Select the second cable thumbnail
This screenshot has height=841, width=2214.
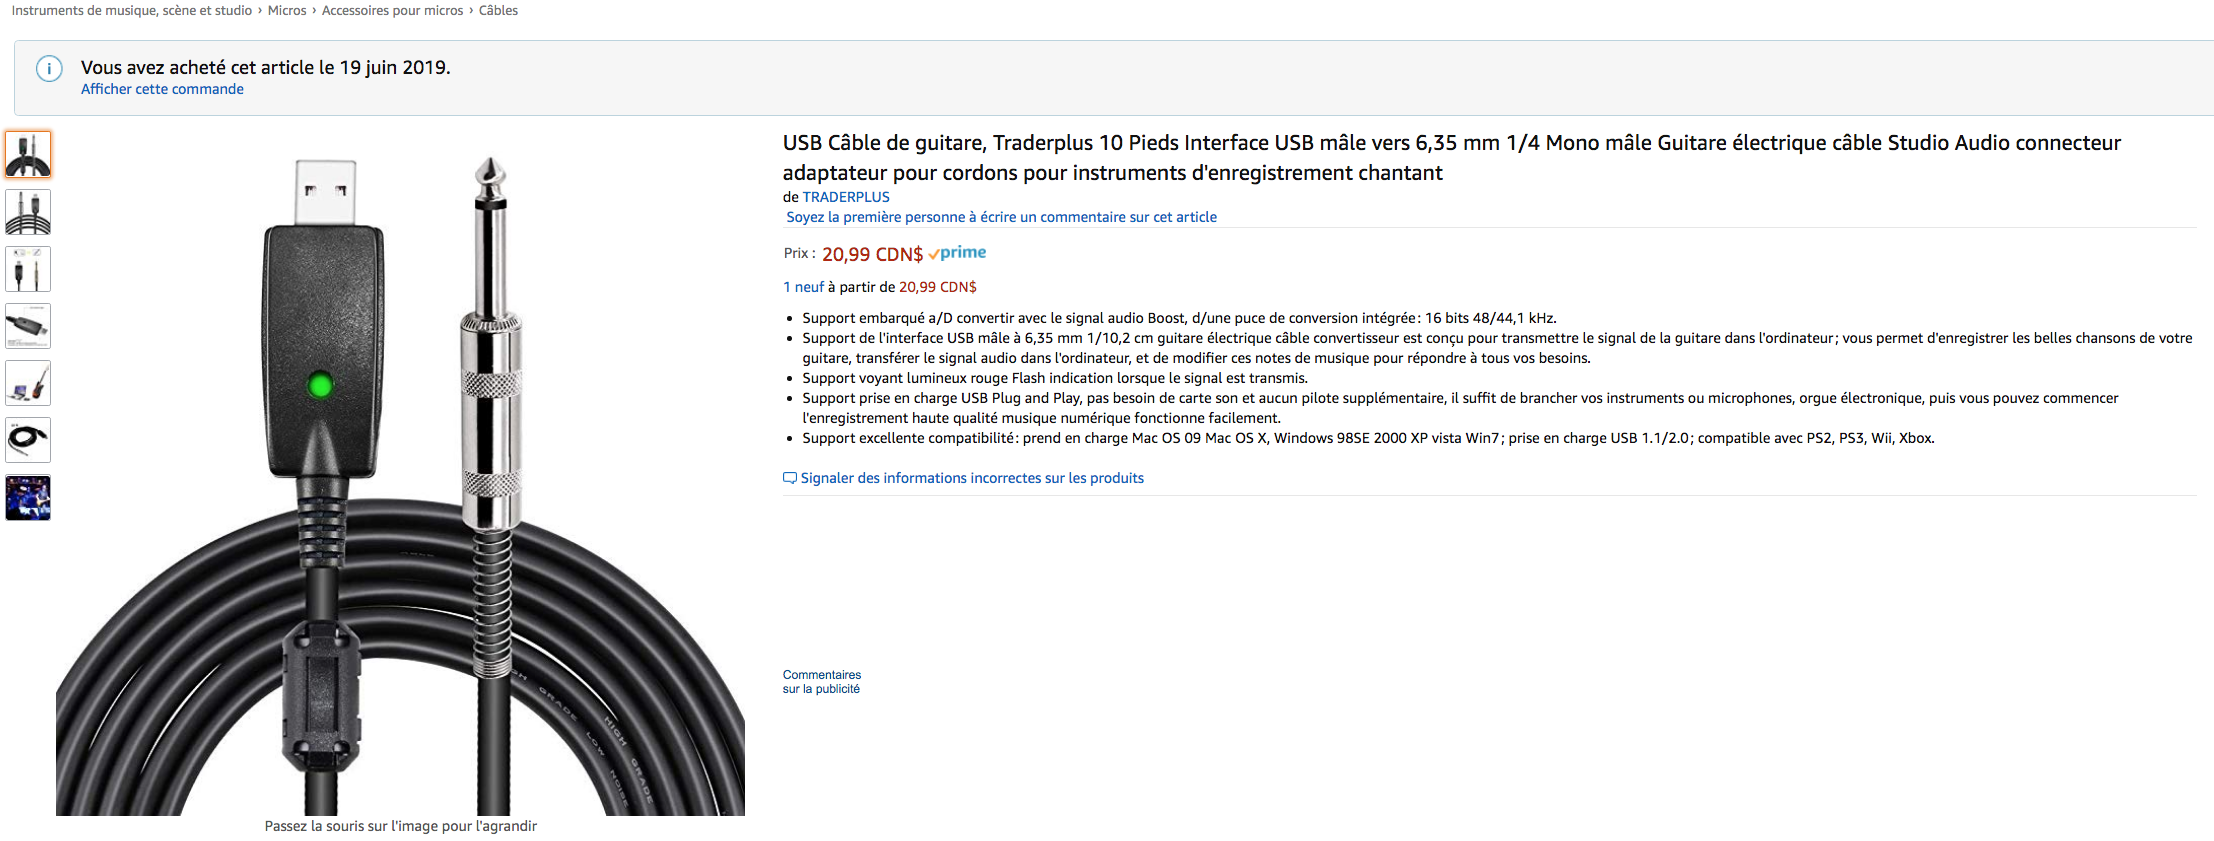[x=28, y=212]
